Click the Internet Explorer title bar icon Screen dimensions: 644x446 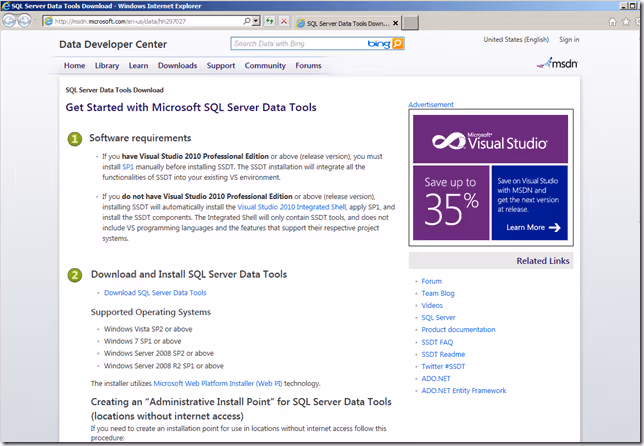(x=6, y=6)
